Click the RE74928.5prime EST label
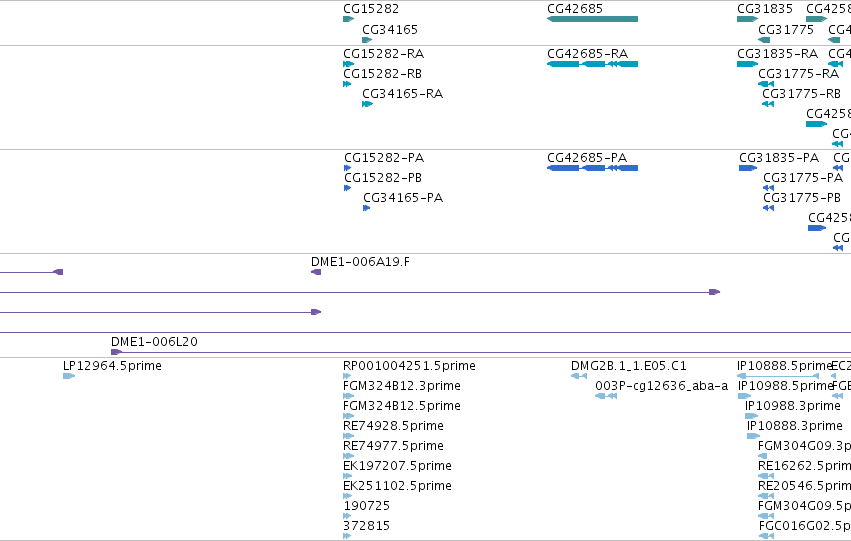The image size is (851, 541). pos(393,425)
